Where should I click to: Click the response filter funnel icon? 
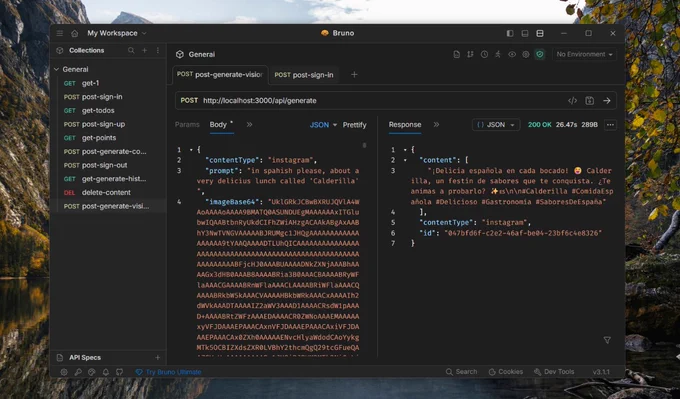click(607, 340)
